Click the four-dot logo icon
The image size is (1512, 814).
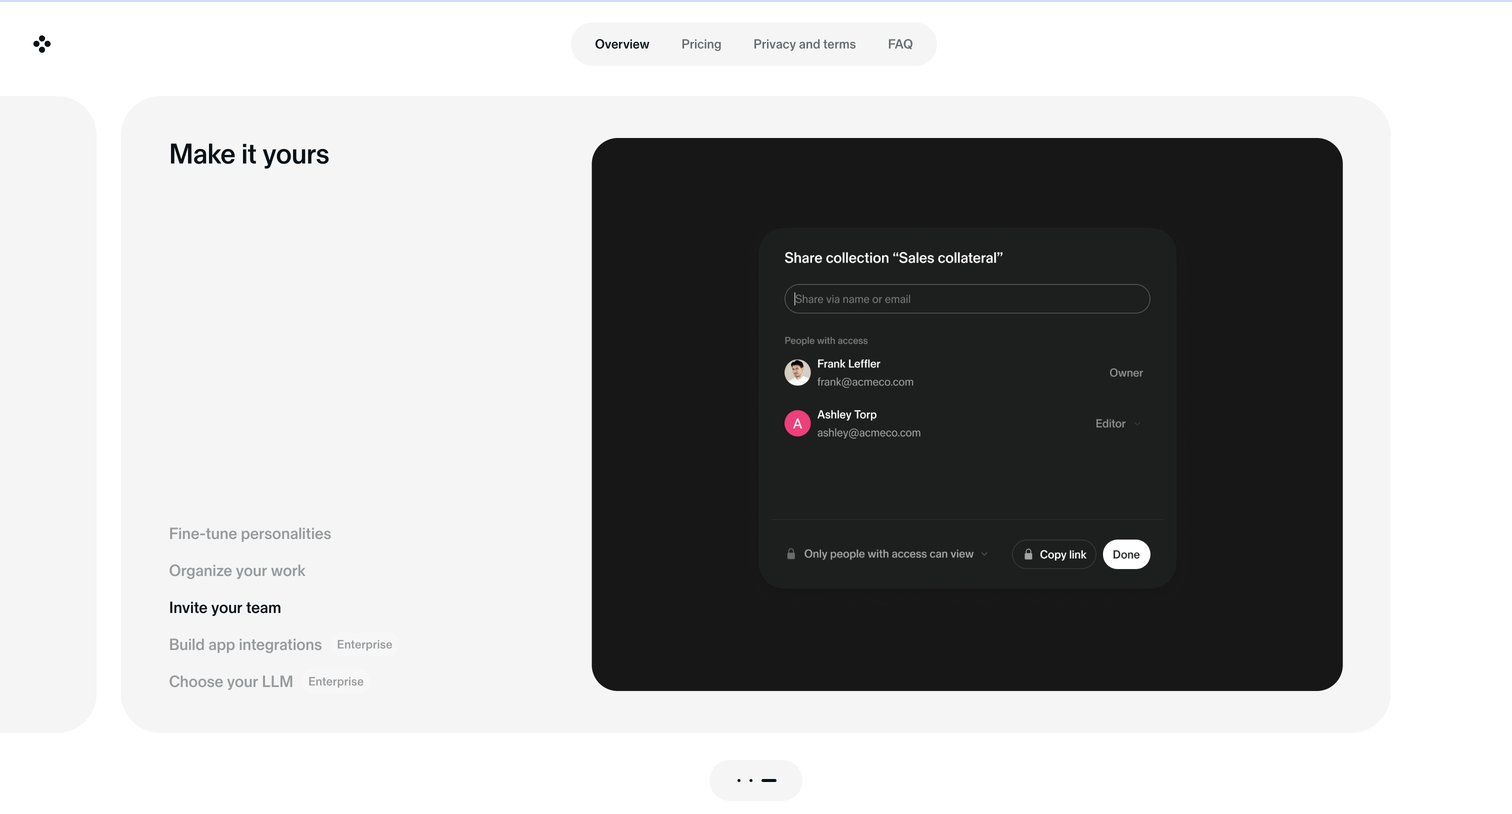(42, 44)
